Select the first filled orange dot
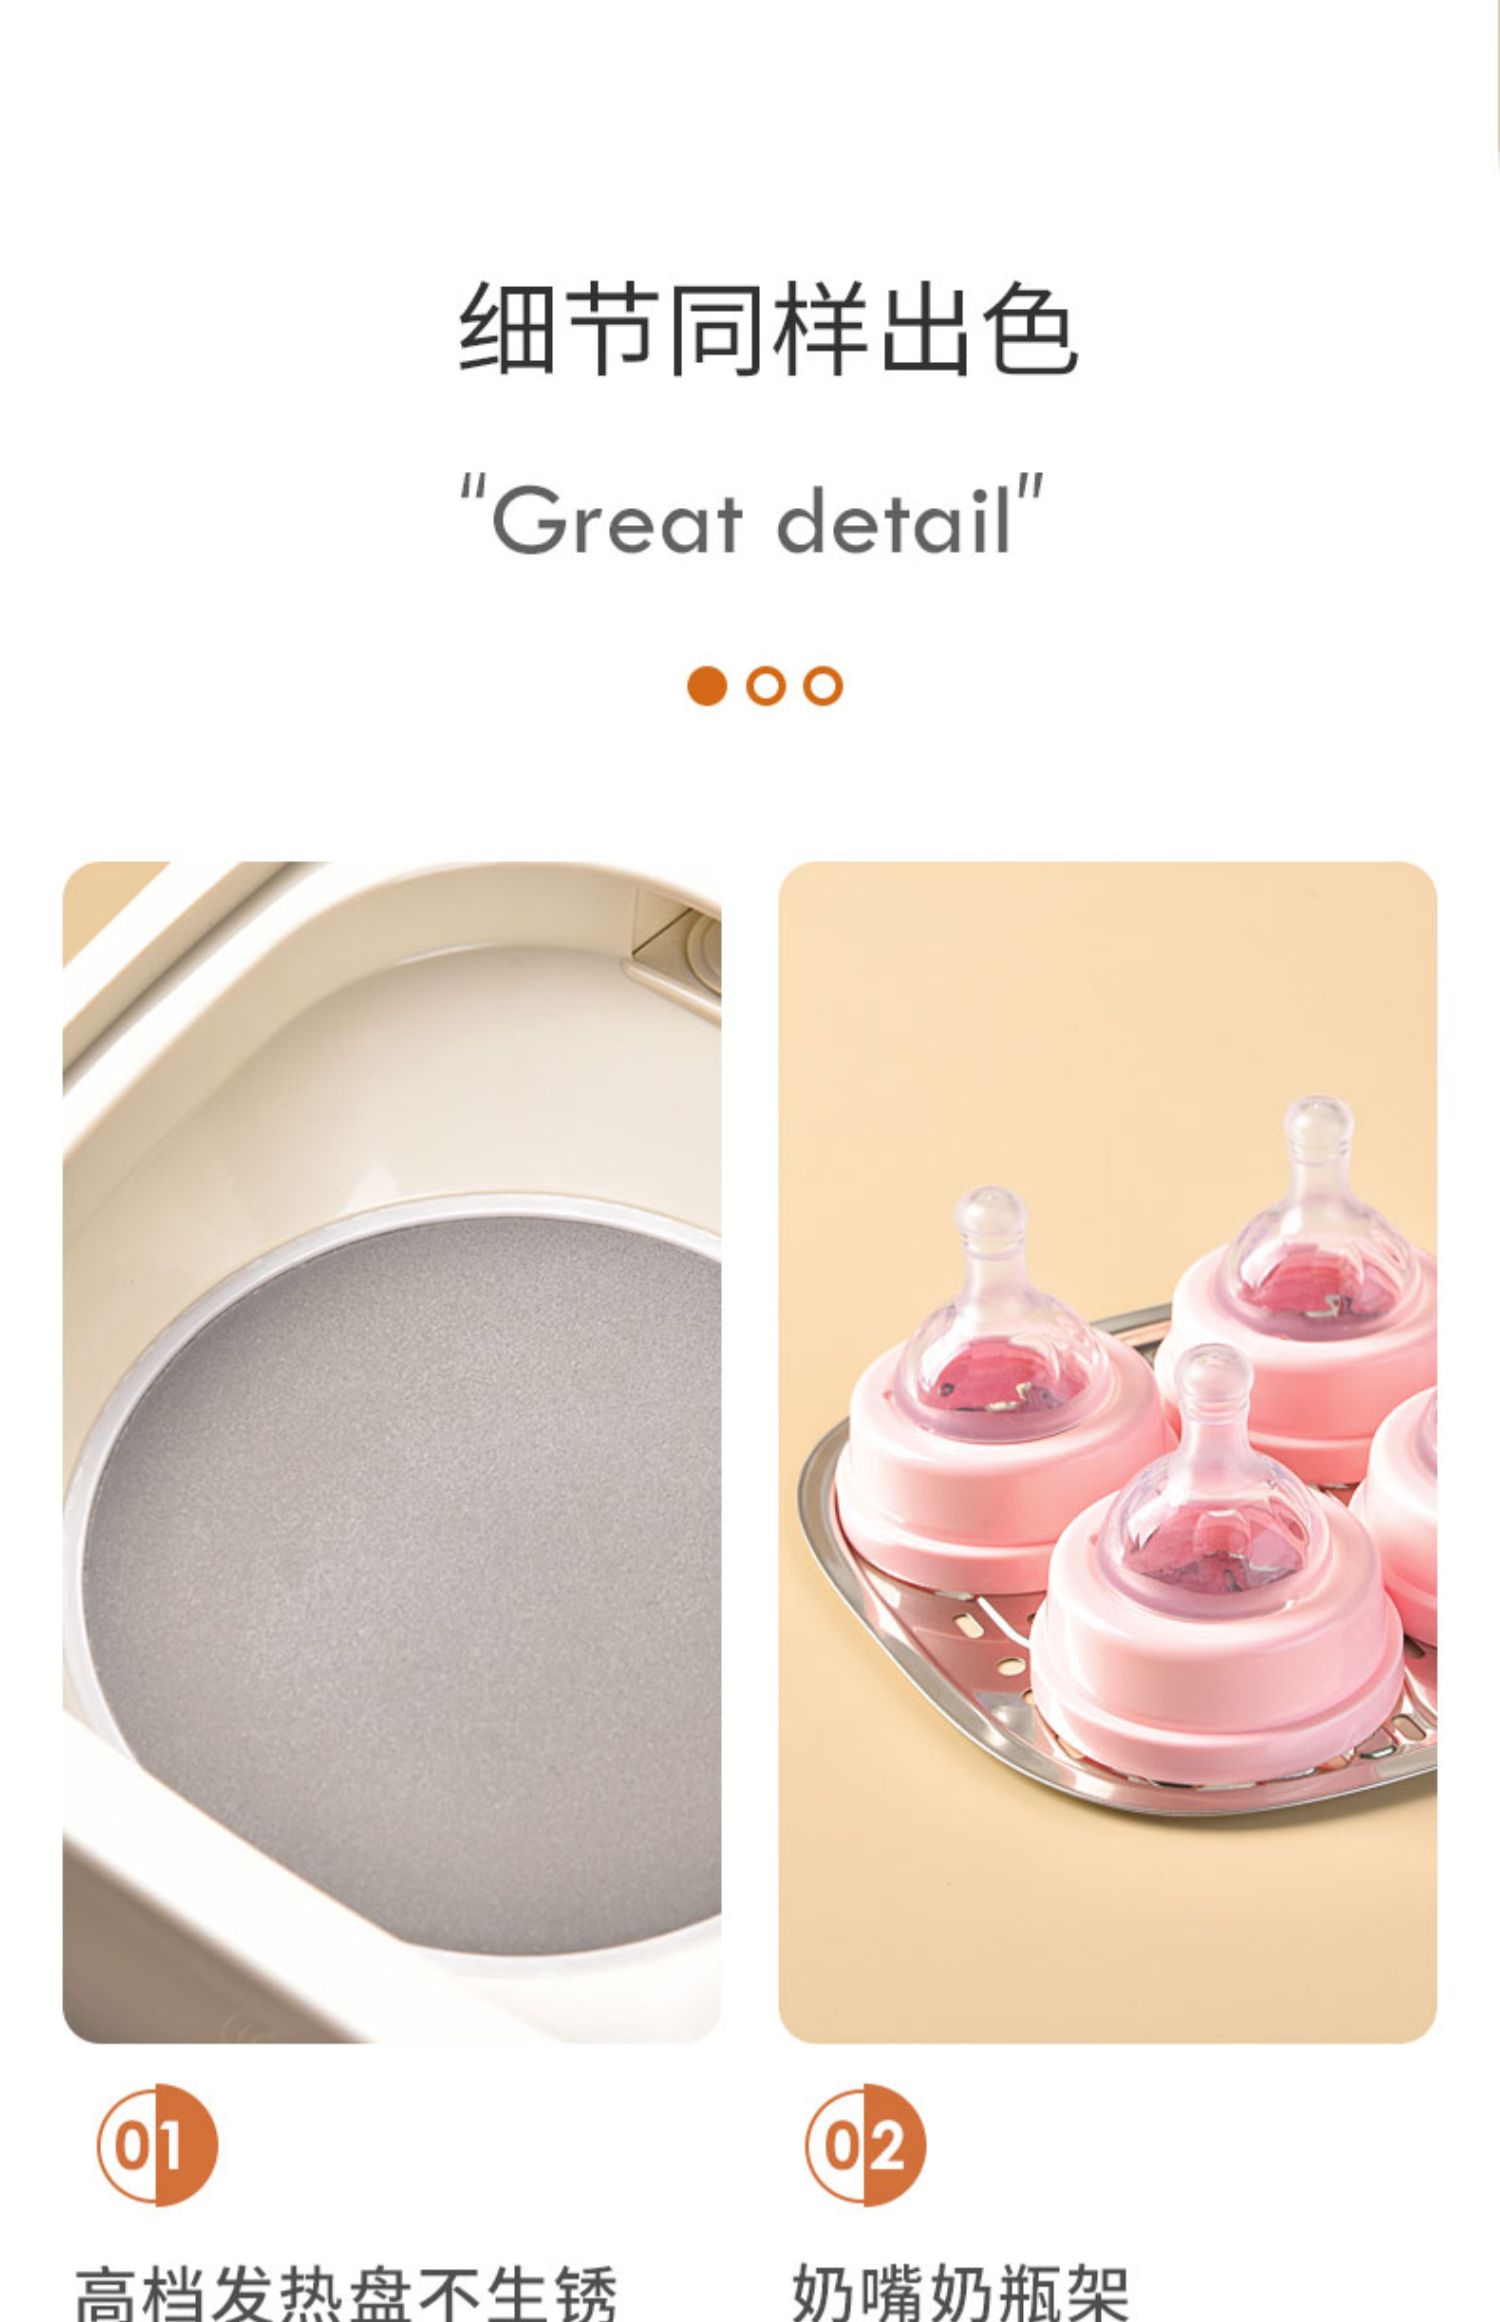Image resolution: width=1500 pixels, height=2322 pixels. (707, 686)
